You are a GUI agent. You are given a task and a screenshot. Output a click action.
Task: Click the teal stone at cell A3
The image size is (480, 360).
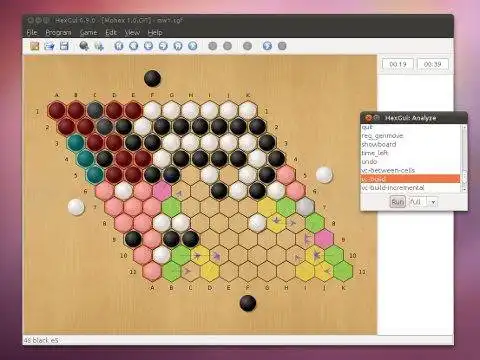[x=76, y=143]
